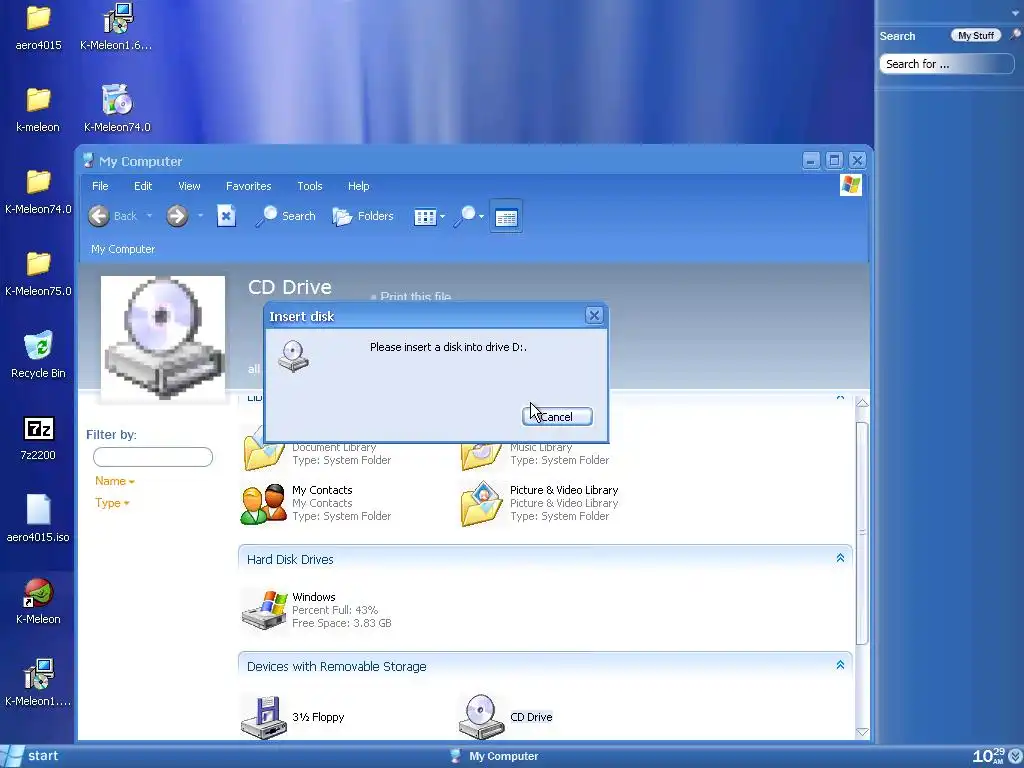The height and width of the screenshot is (768, 1024).
Task: Select the 3½ Floppy drive icon
Action: pyautogui.click(x=264, y=717)
